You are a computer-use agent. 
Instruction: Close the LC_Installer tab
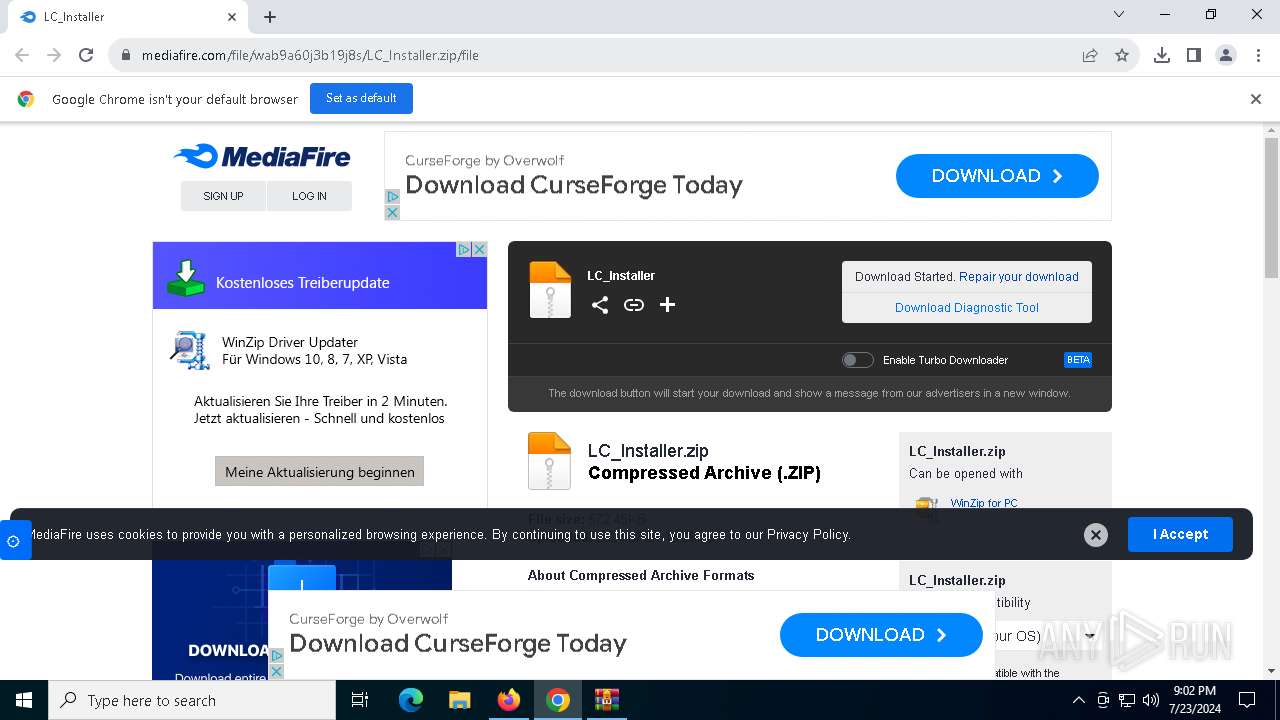(232, 17)
